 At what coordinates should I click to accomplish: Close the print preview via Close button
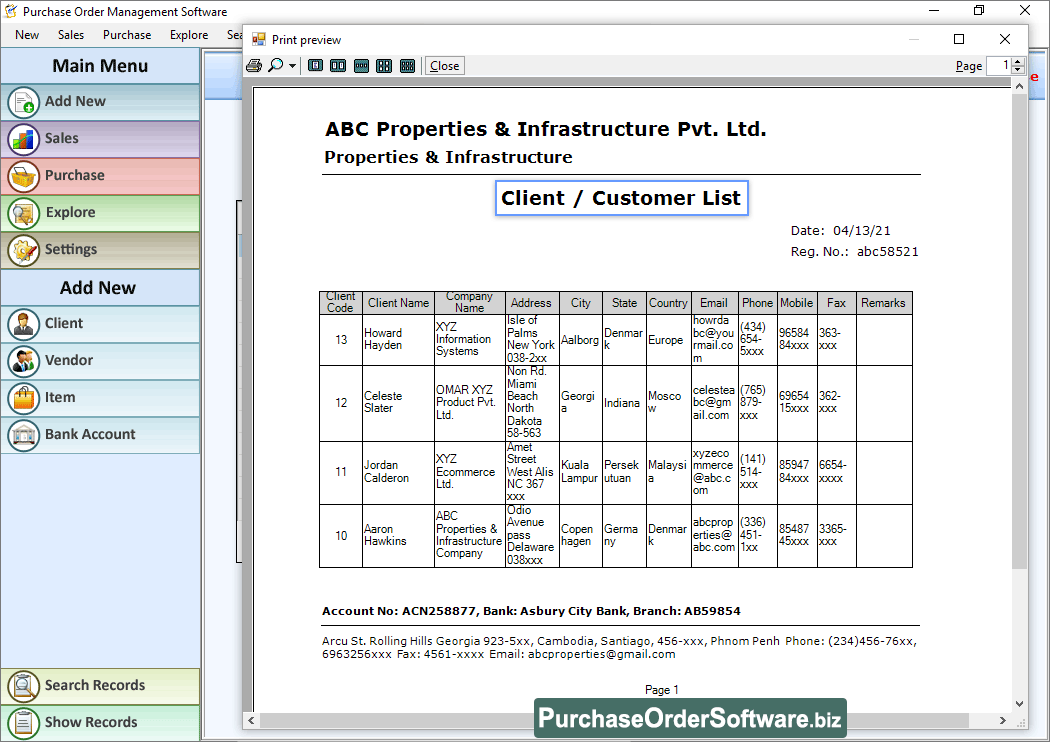(x=445, y=66)
